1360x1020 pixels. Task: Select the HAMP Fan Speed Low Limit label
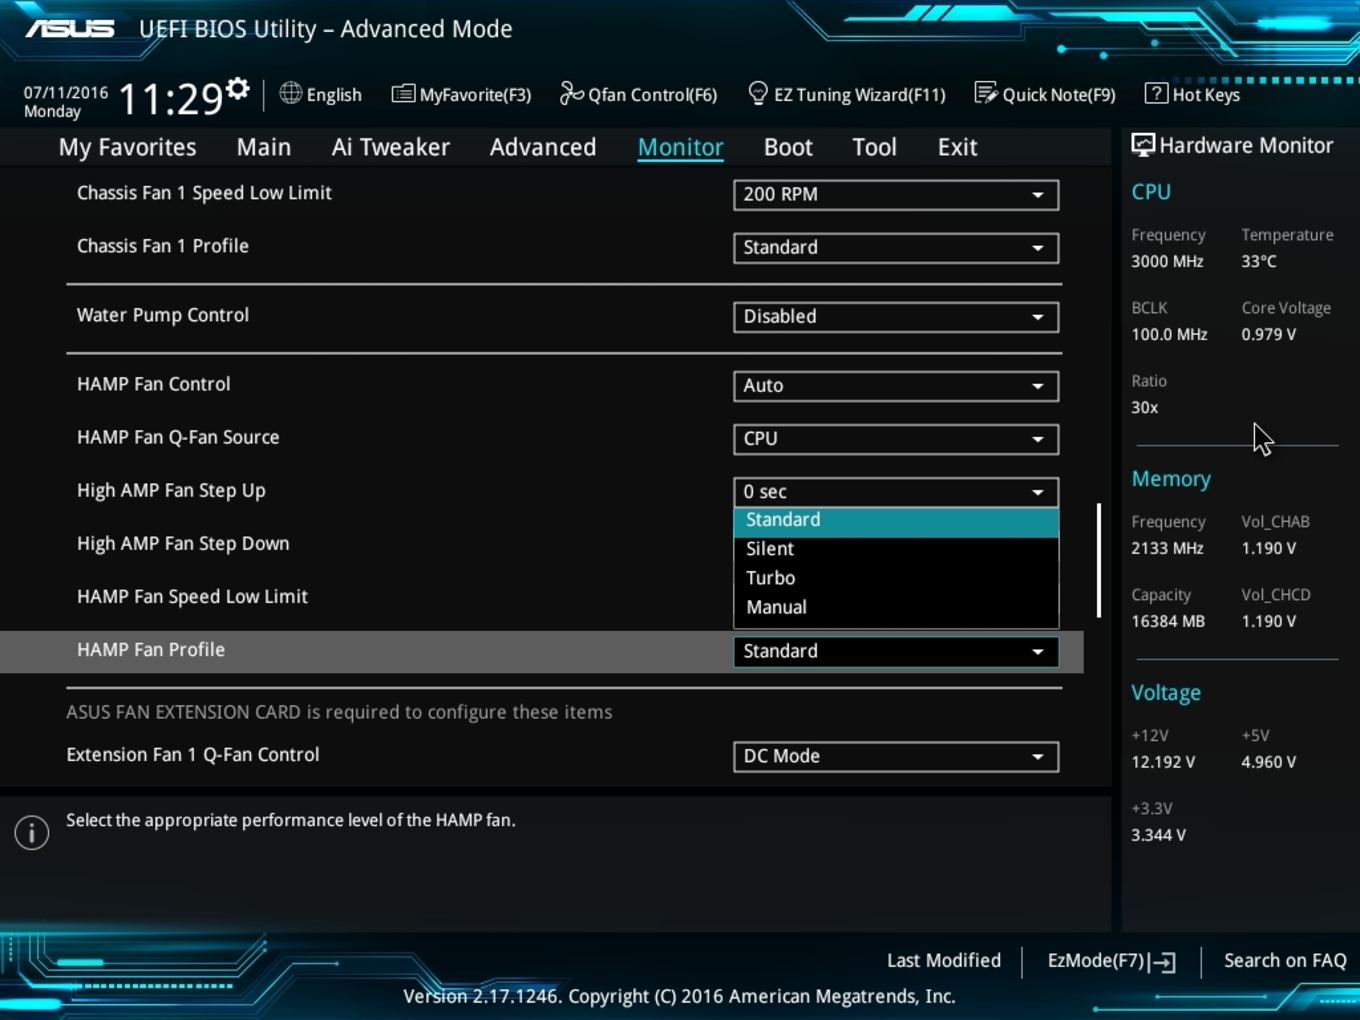(192, 596)
